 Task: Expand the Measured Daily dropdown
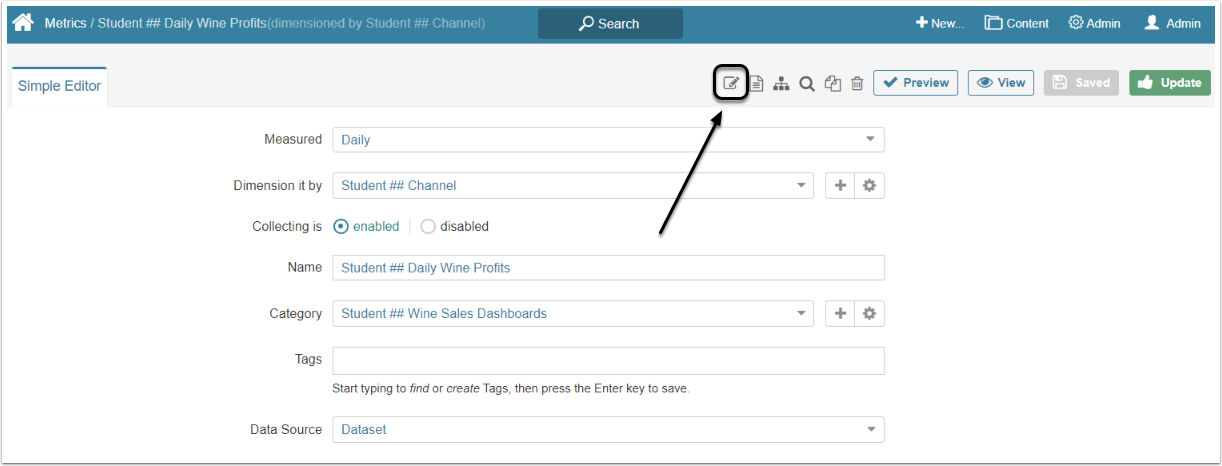click(x=608, y=139)
